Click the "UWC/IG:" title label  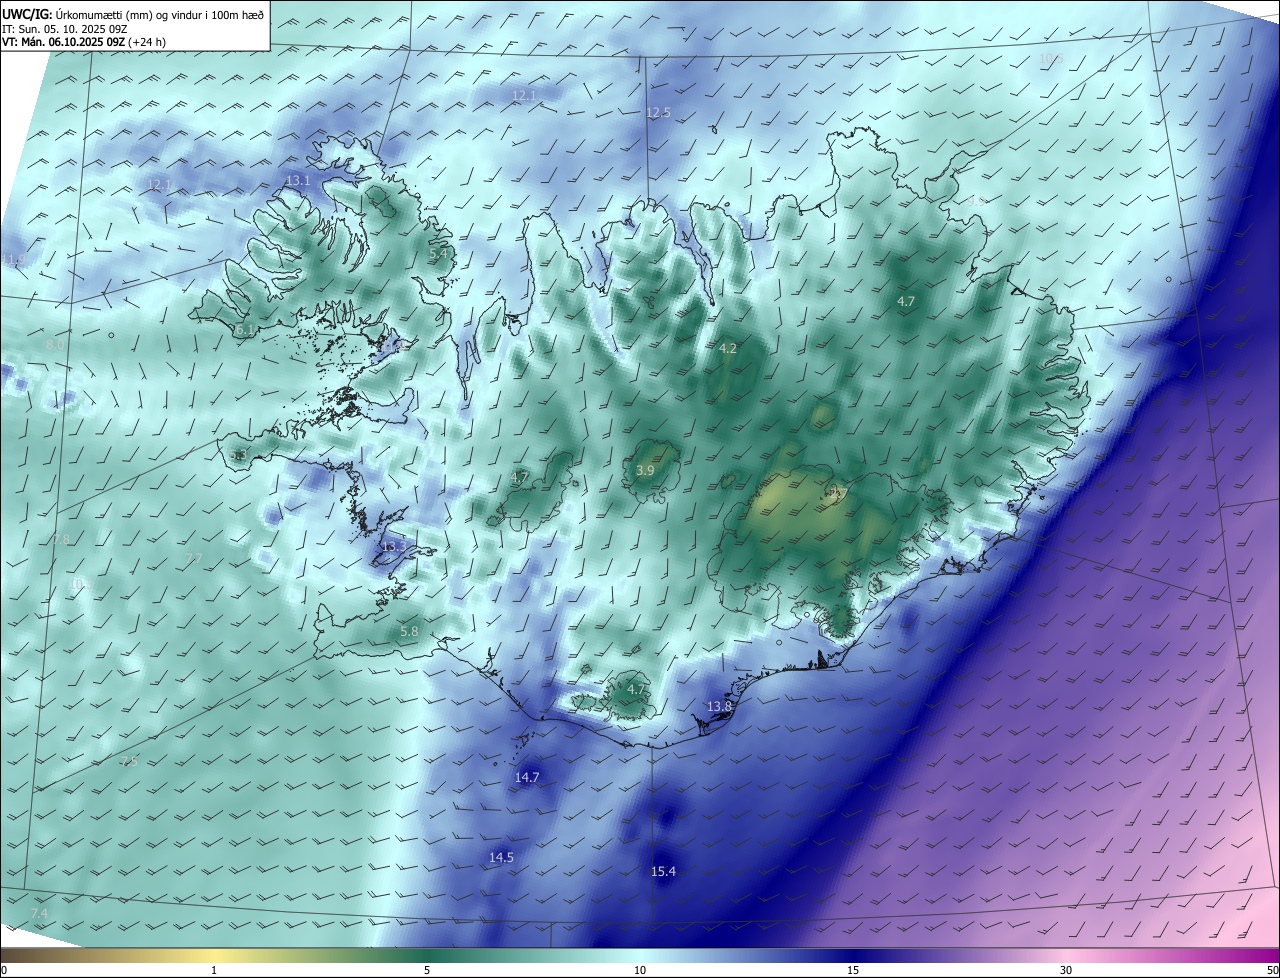pos(26,14)
